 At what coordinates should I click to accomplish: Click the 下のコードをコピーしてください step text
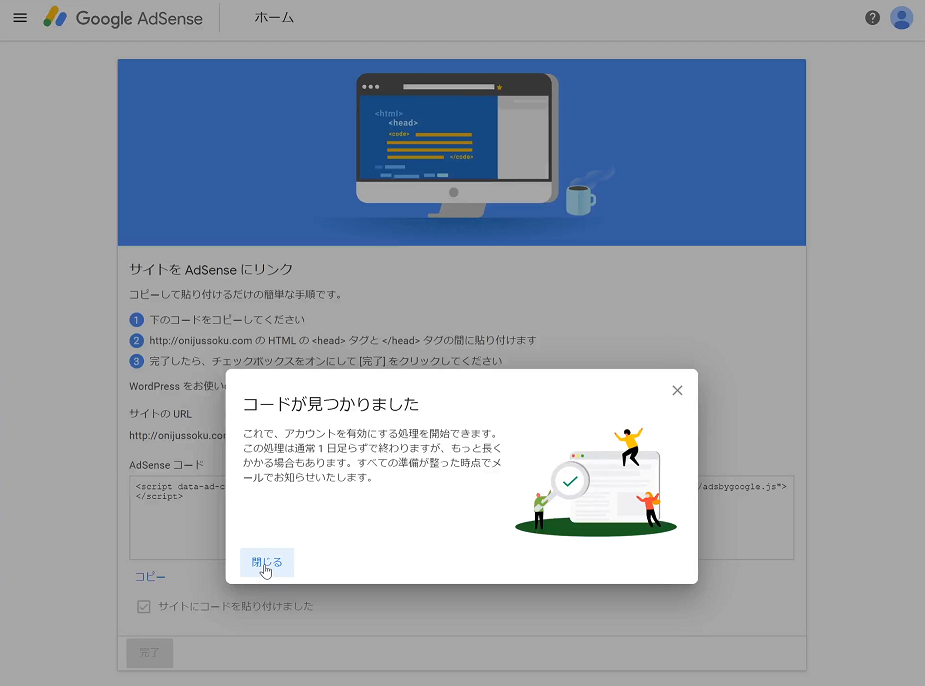(227, 320)
